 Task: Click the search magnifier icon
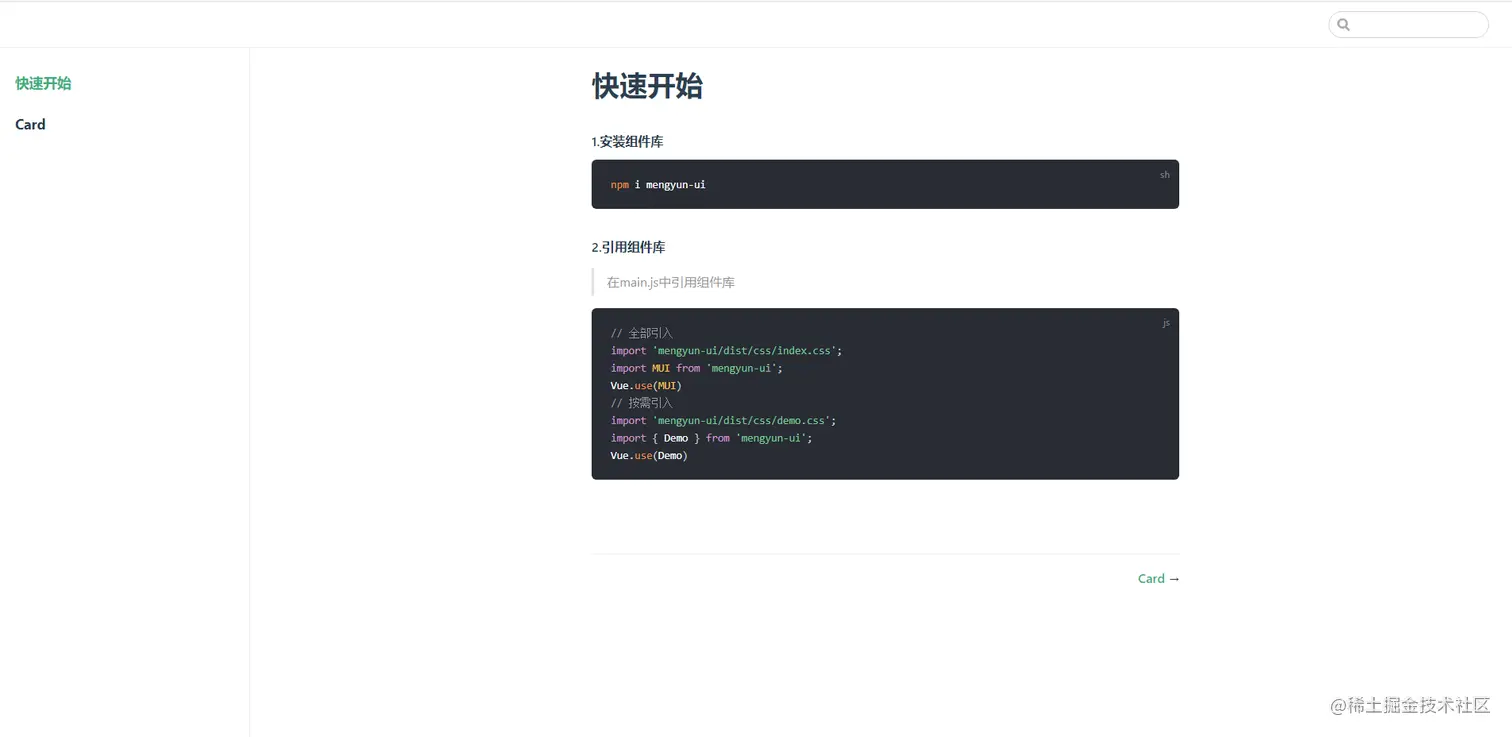click(x=1343, y=25)
